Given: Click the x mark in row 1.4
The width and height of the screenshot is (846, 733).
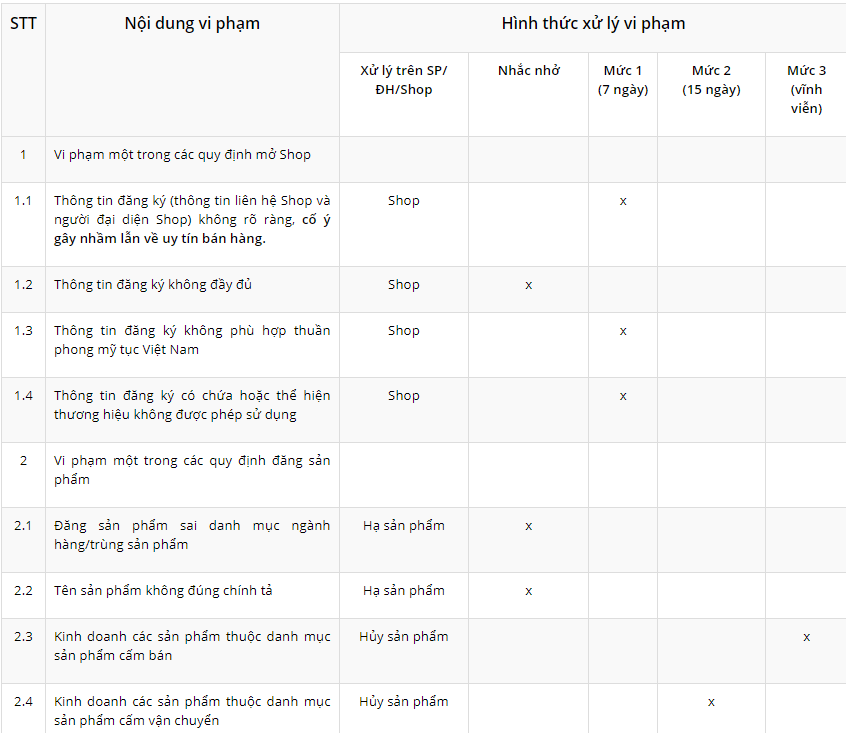Looking at the screenshot, I should point(623,396).
